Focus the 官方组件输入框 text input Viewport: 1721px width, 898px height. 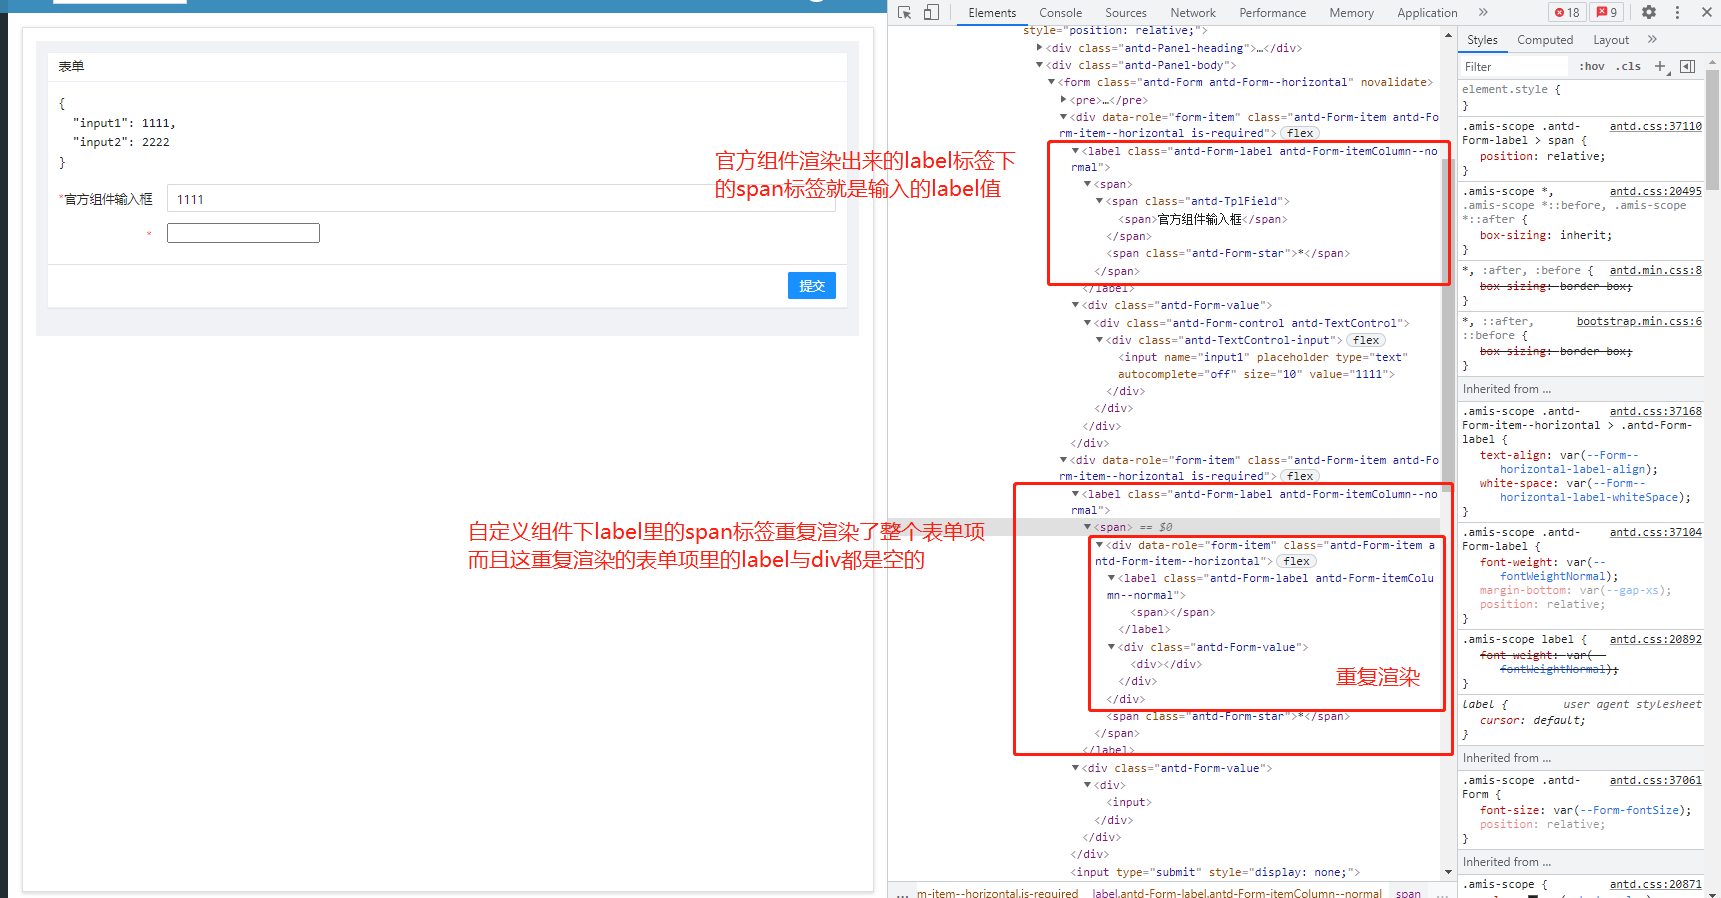pos(501,199)
